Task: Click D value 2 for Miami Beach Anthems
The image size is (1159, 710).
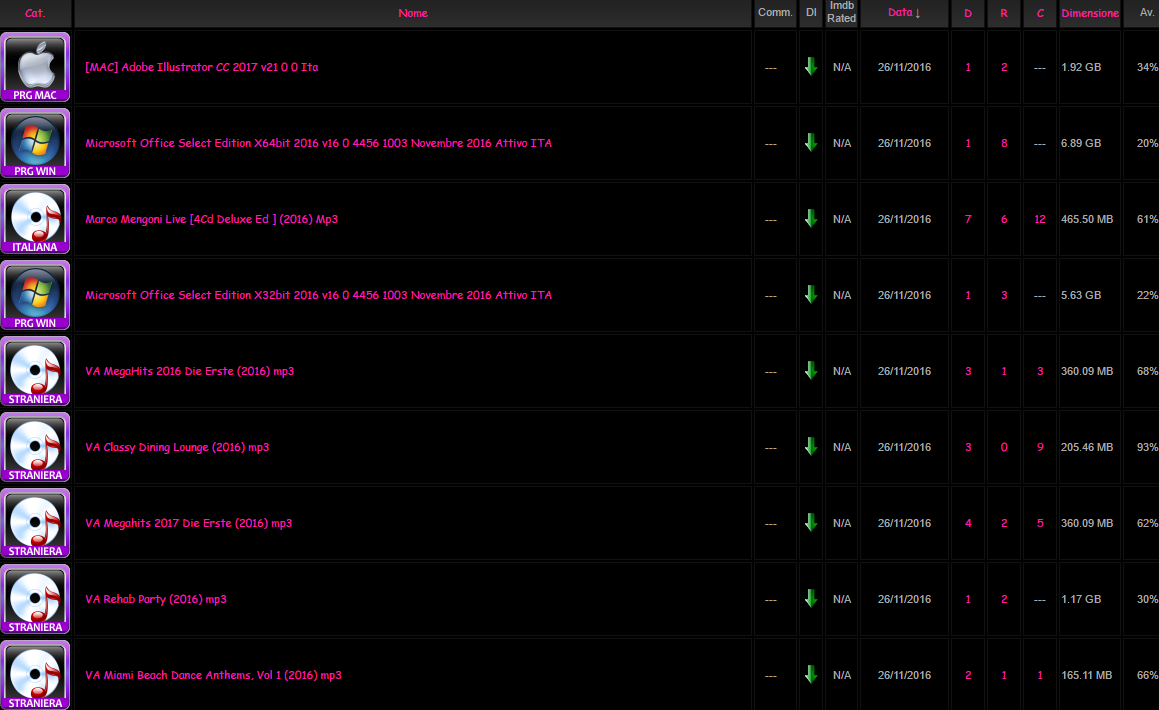Action: point(968,675)
